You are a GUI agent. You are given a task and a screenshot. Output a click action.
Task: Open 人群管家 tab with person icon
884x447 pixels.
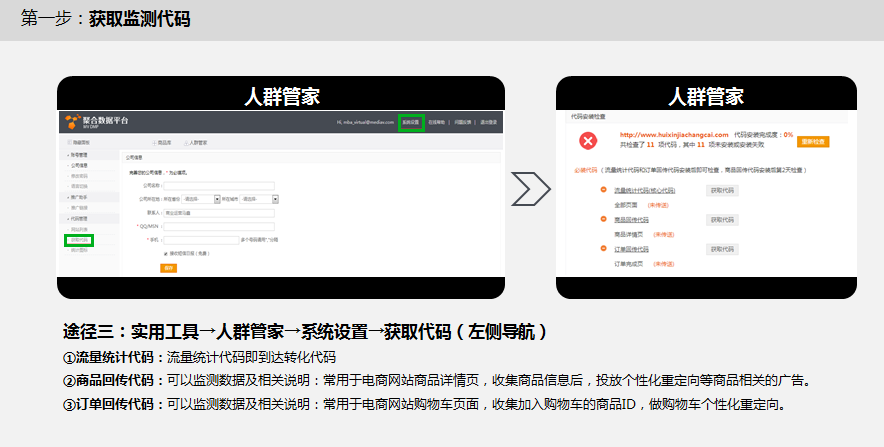(x=195, y=143)
